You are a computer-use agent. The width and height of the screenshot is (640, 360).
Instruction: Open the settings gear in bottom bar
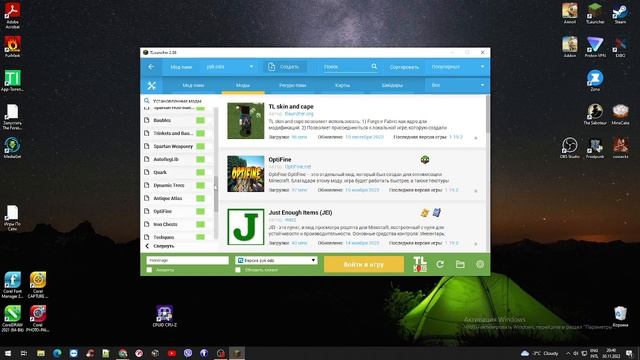pyautogui.click(x=480, y=264)
